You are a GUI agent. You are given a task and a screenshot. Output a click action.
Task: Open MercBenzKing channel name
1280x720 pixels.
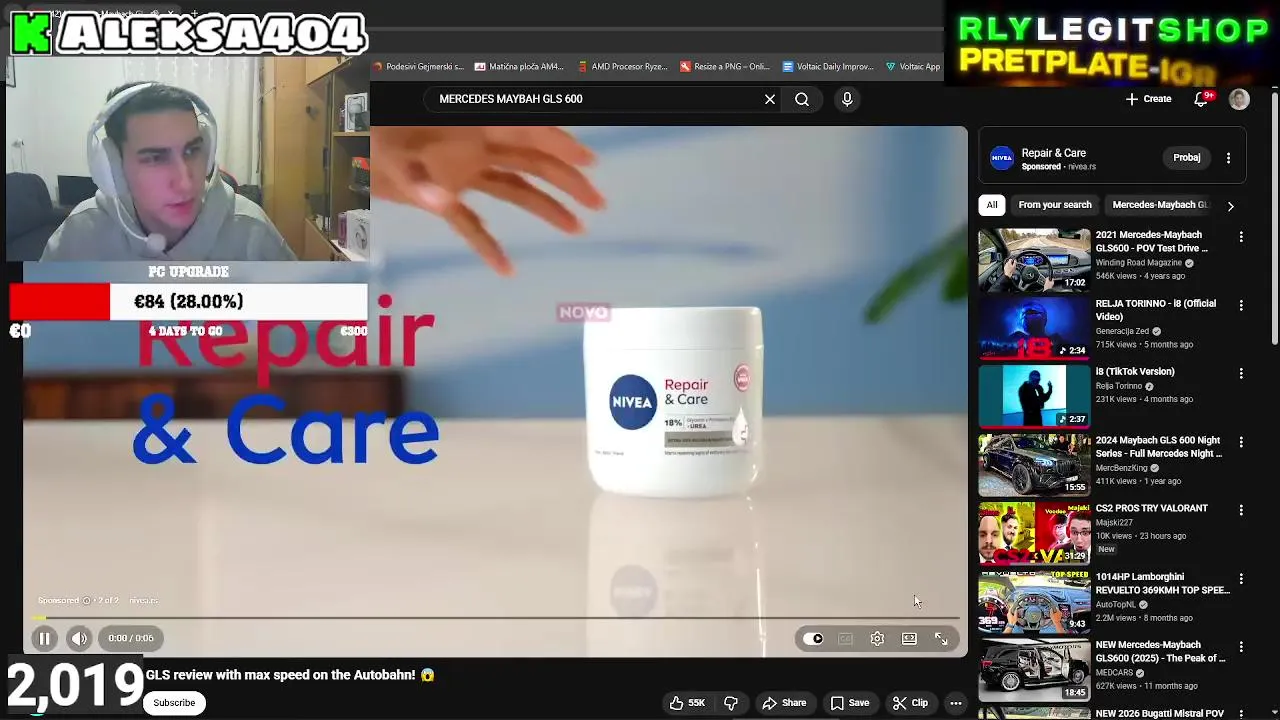1121,468
